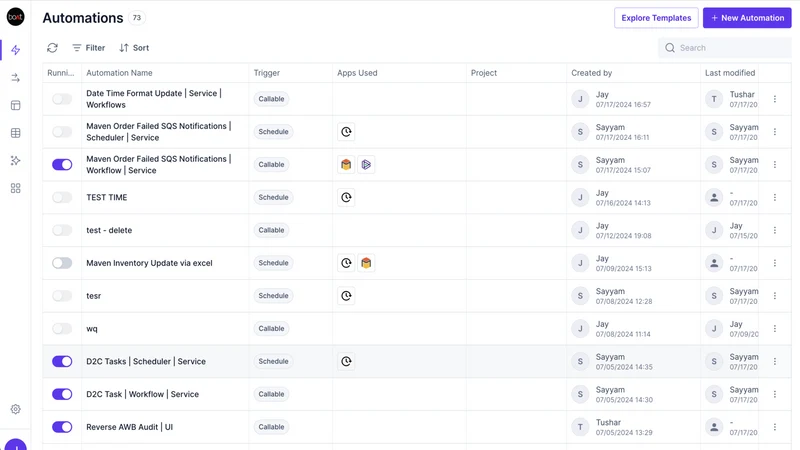Click the Boltic logo in sidebar

tap(15, 17)
